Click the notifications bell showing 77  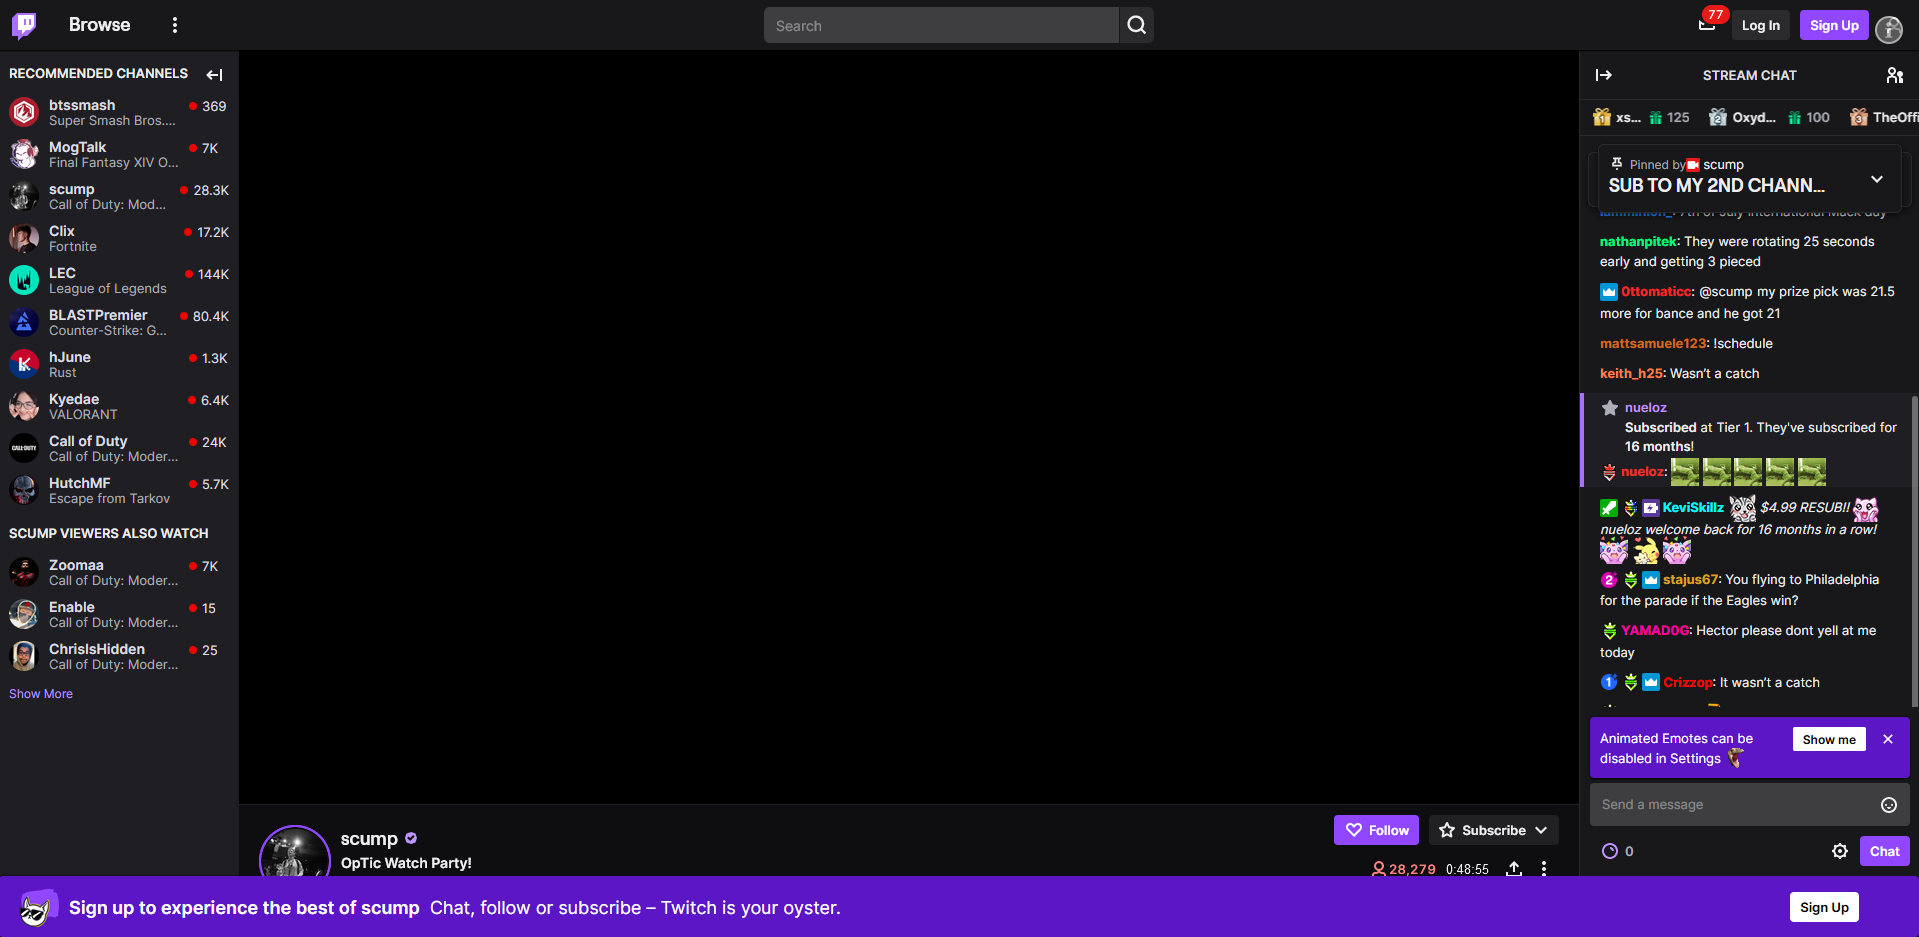pos(1705,25)
